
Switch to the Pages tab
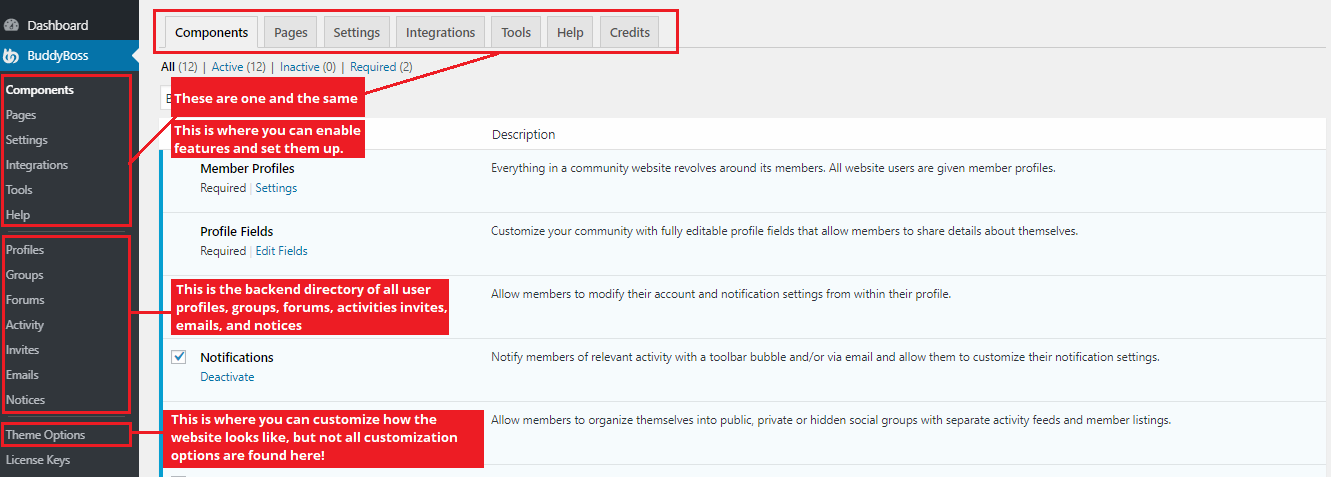pyautogui.click(x=291, y=32)
